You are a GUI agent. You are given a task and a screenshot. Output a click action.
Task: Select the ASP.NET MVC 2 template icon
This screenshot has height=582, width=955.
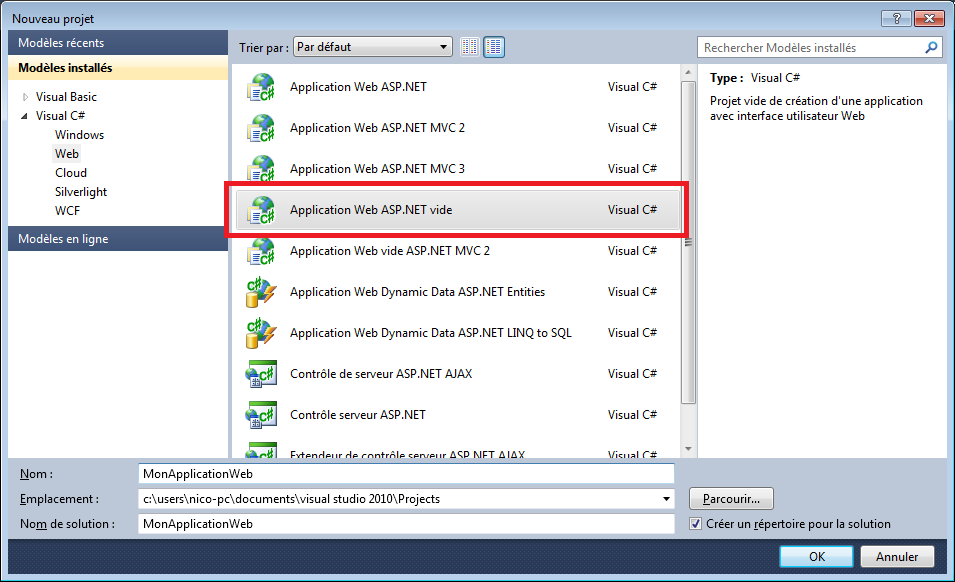click(x=260, y=128)
